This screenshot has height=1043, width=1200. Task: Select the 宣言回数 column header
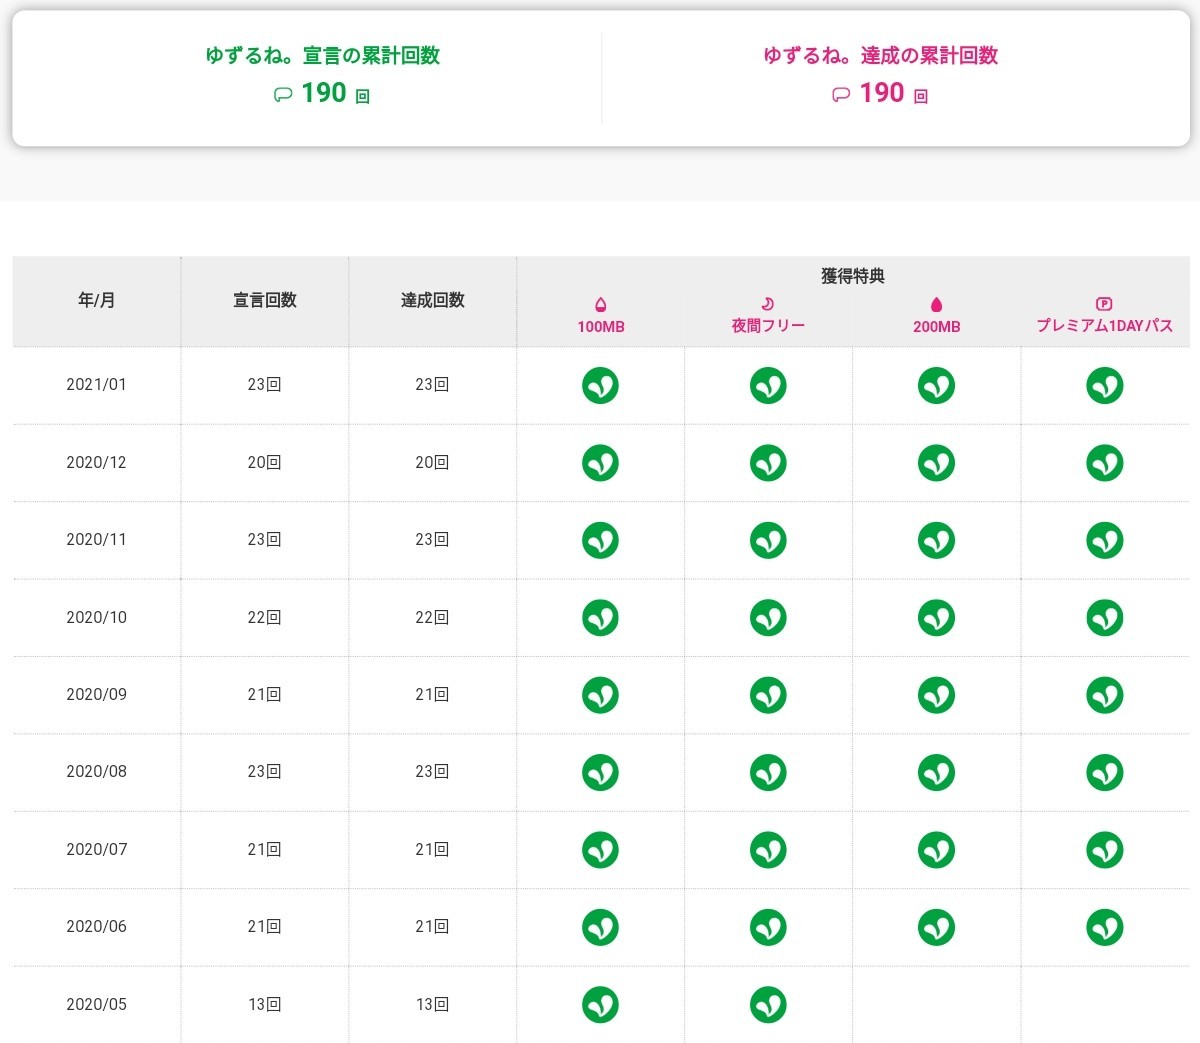[x=265, y=300]
